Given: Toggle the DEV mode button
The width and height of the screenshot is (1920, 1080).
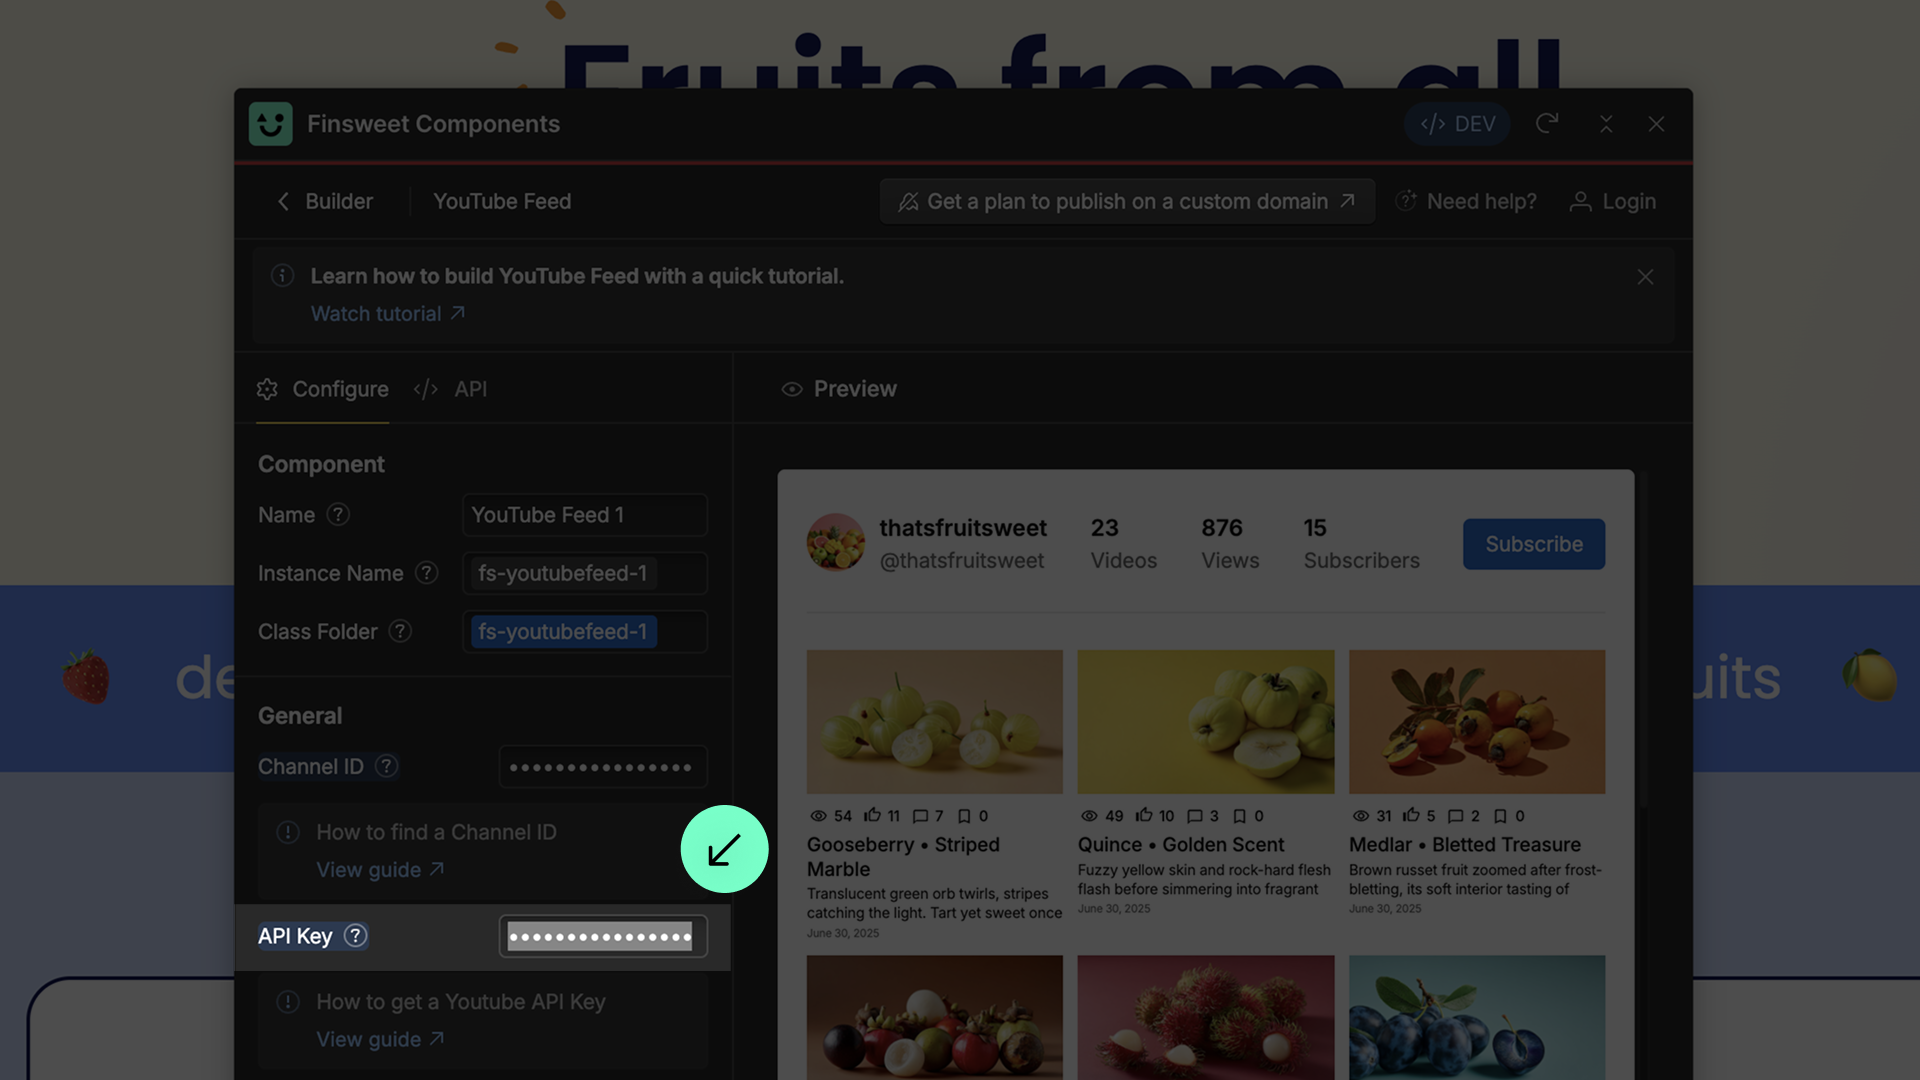Looking at the screenshot, I should coord(1457,124).
